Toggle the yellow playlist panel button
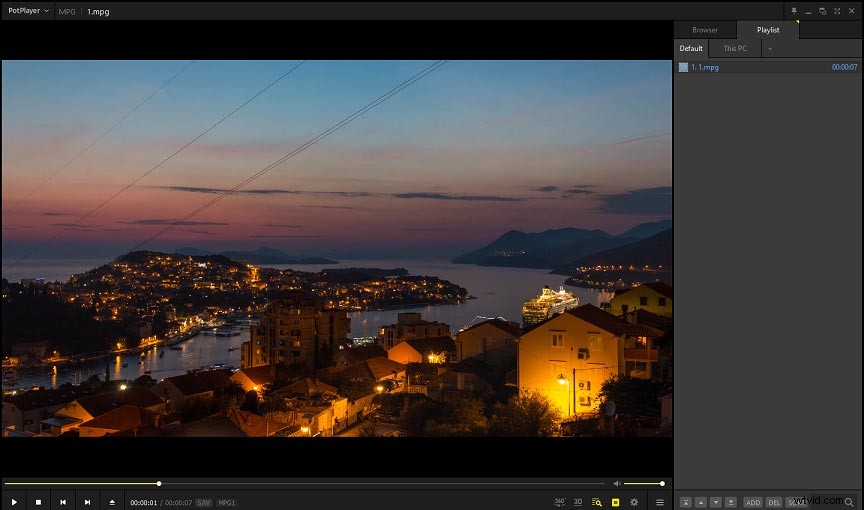Image resolution: width=864 pixels, height=510 pixels. [x=616, y=502]
